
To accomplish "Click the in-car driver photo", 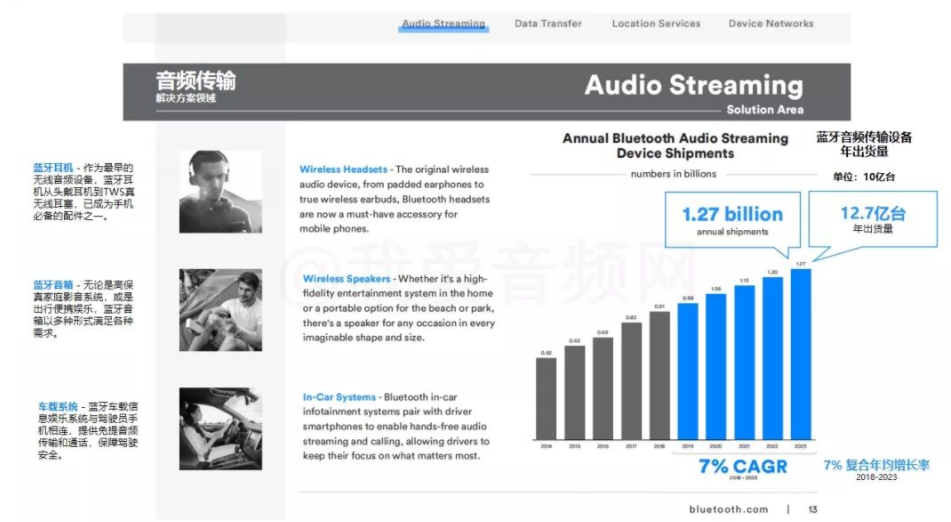I will pyautogui.click(x=221, y=428).
